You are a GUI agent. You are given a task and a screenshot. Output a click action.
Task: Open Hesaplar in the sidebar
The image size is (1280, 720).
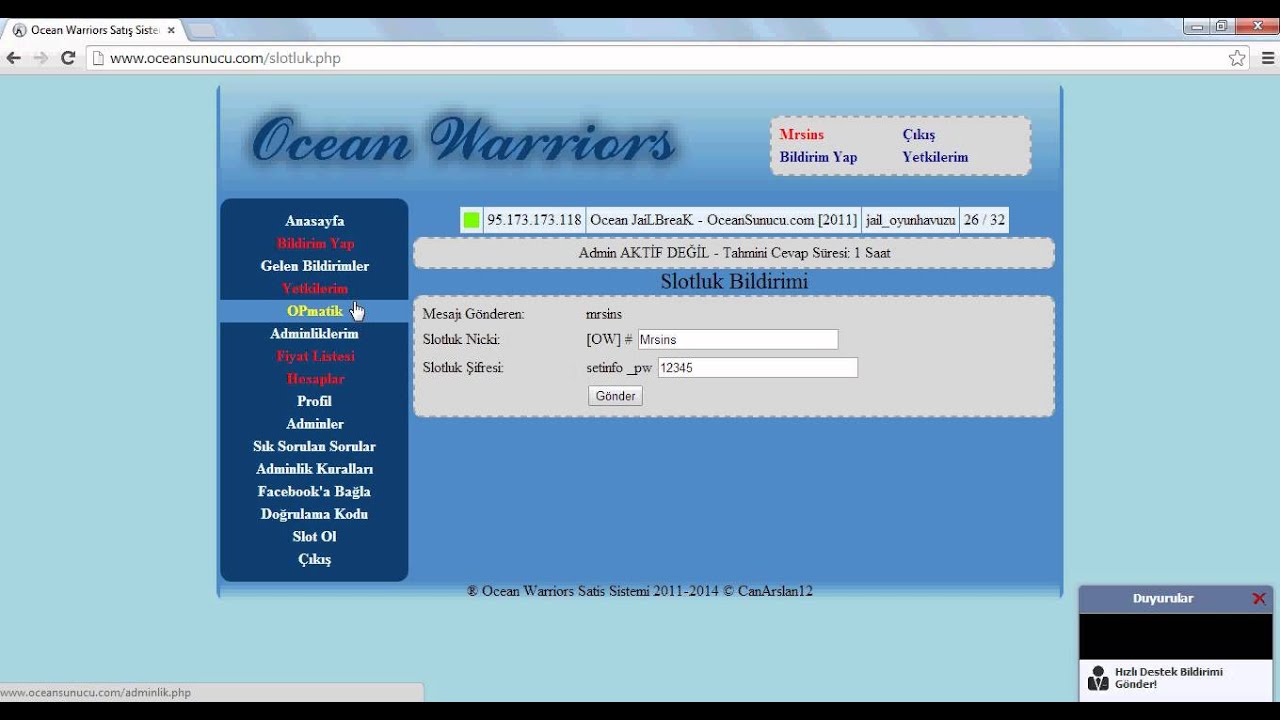[x=314, y=379]
